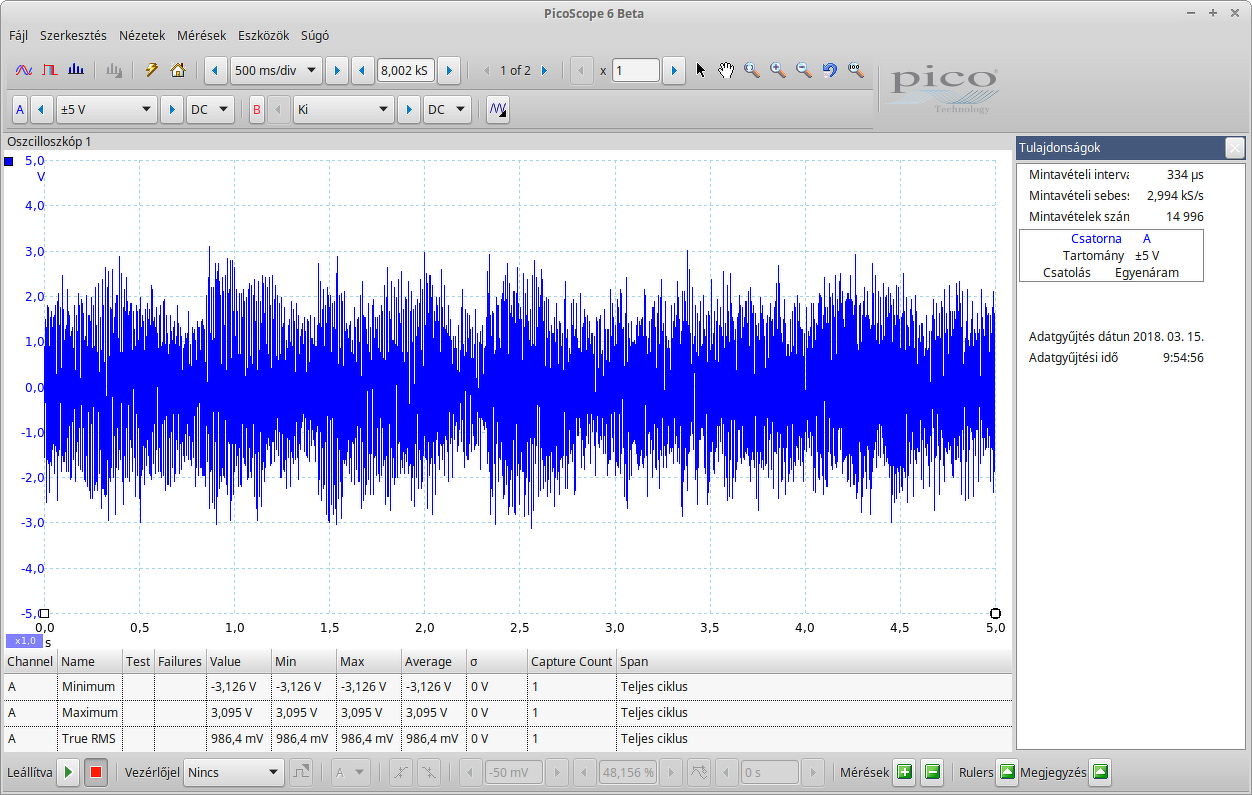Click the zoom-in magnifier icon
1252x795 pixels.
coord(778,70)
